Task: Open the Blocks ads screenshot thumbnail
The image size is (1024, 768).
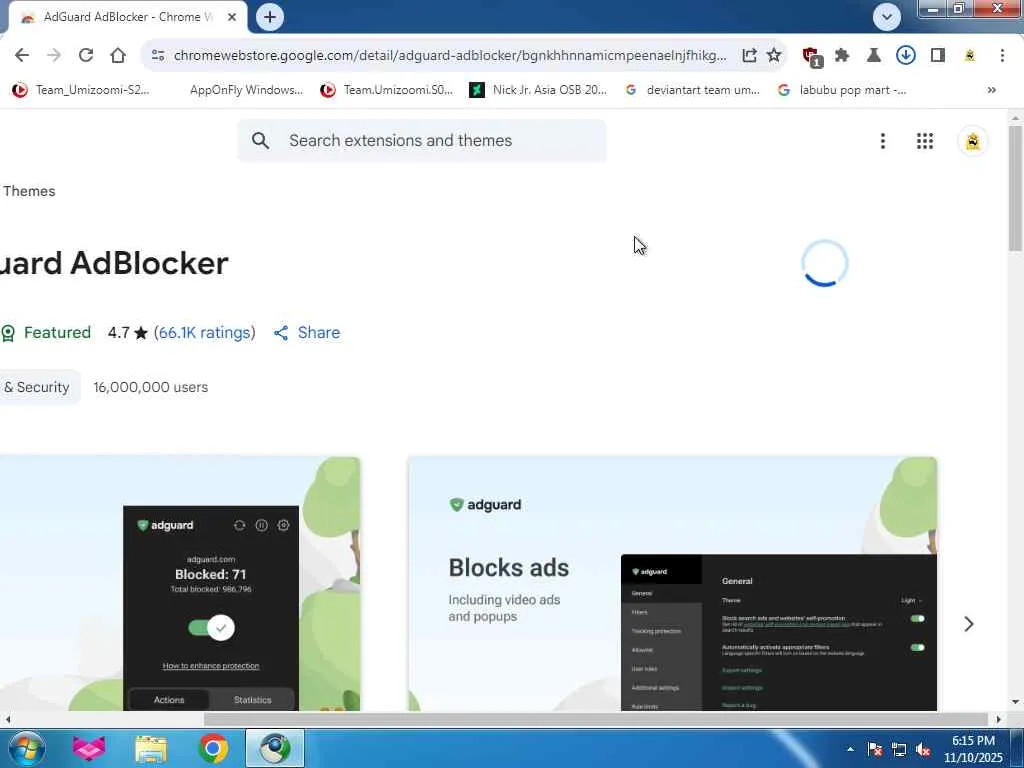Action: point(673,584)
